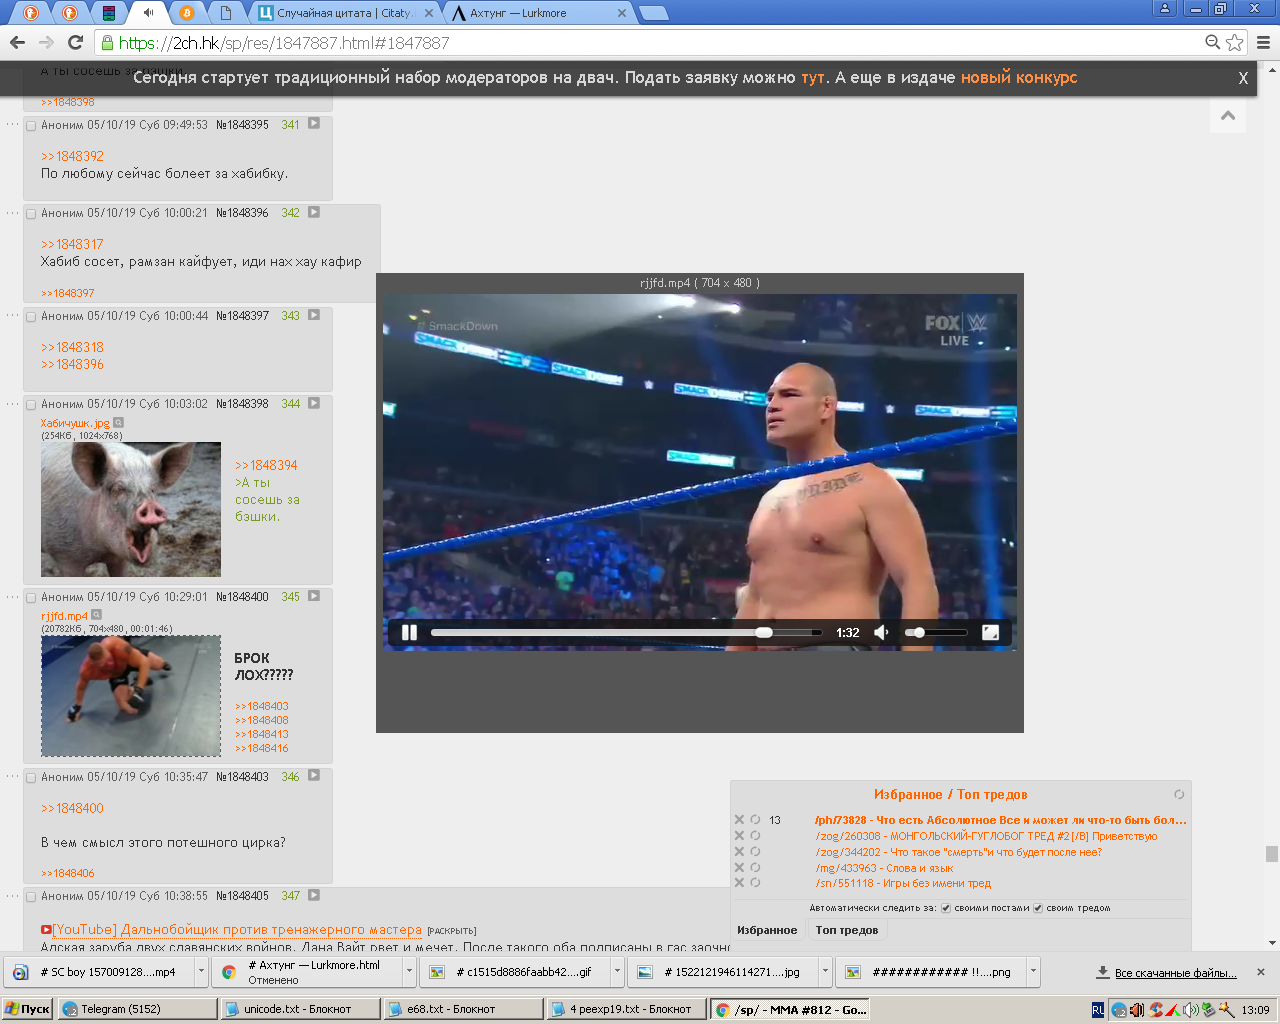Toggle auto-follow 'своими постами' checkbox

point(945,908)
